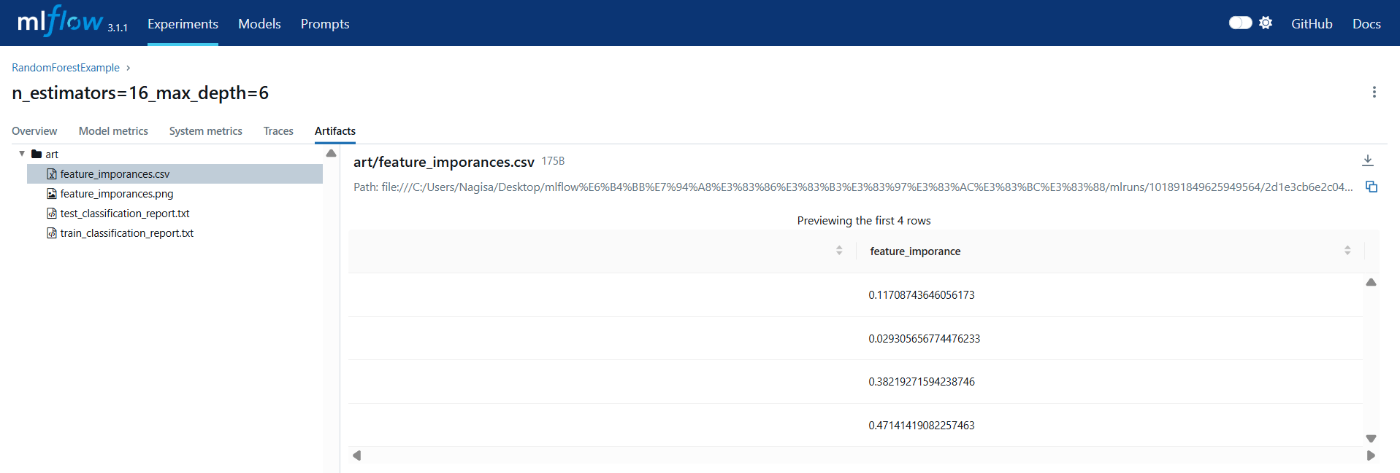Switch to the Traces tab

click(x=279, y=131)
